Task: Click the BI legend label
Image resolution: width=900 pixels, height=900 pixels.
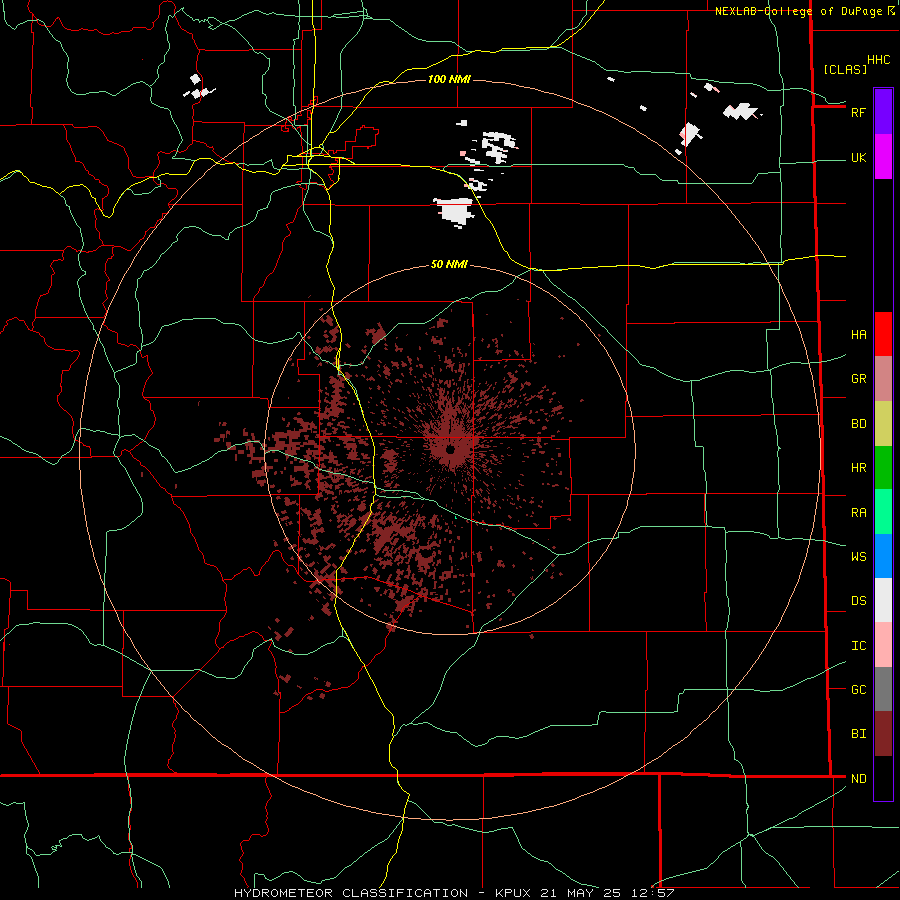Action: pos(858,734)
